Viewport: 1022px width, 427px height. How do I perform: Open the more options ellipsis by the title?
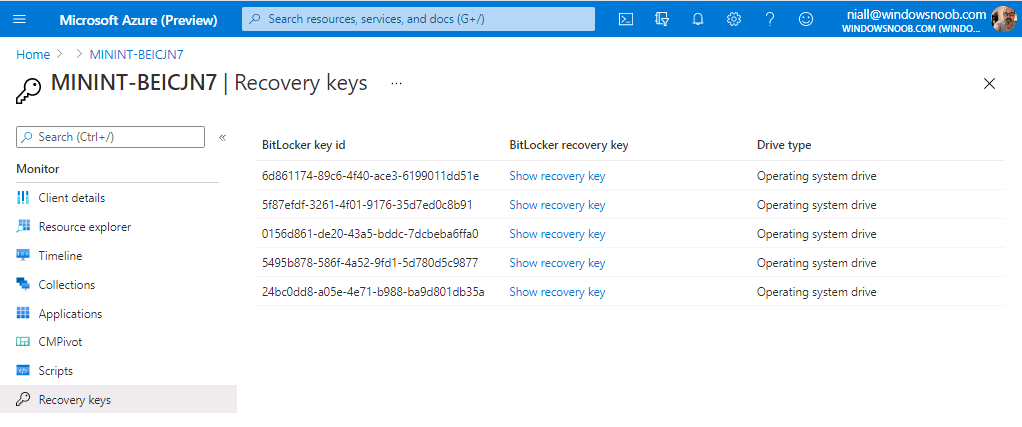(x=396, y=83)
